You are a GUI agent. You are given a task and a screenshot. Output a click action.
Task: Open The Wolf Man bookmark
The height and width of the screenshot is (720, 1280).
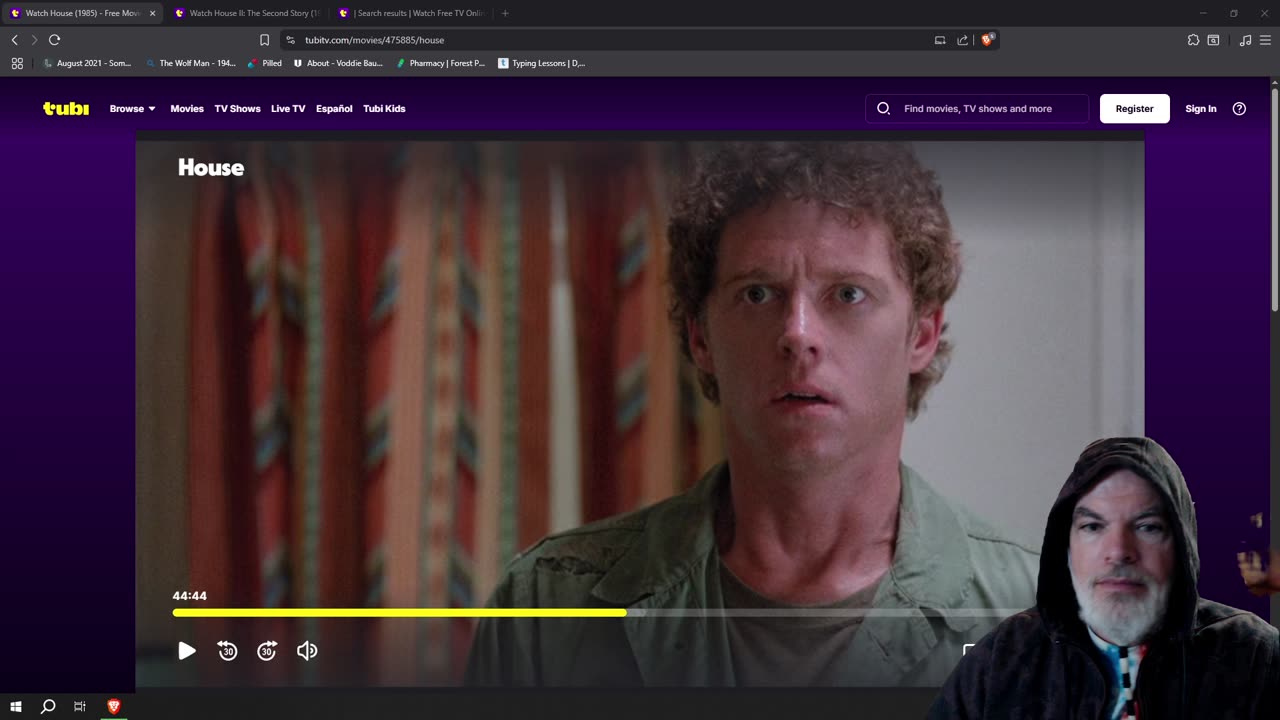point(190,63)
